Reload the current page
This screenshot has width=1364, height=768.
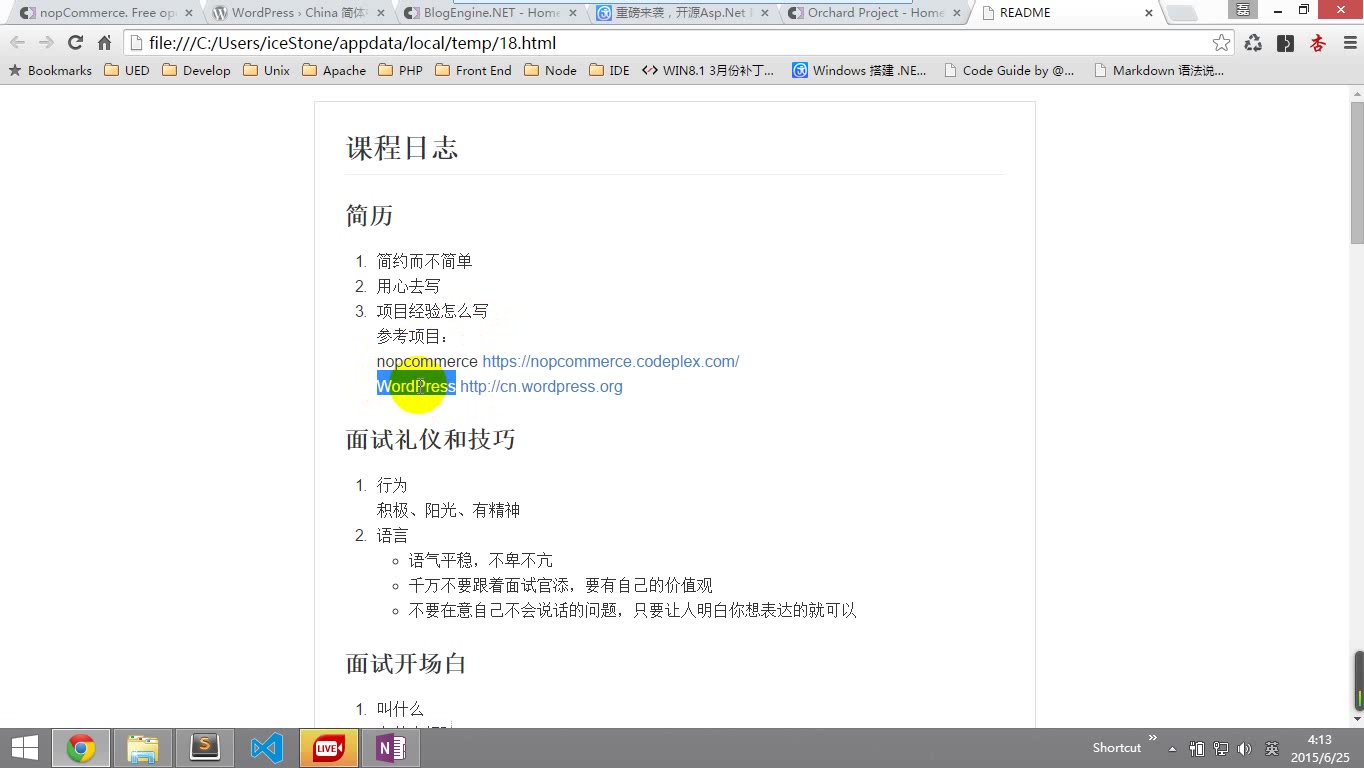pyautogui.click(x=75, y=43)
